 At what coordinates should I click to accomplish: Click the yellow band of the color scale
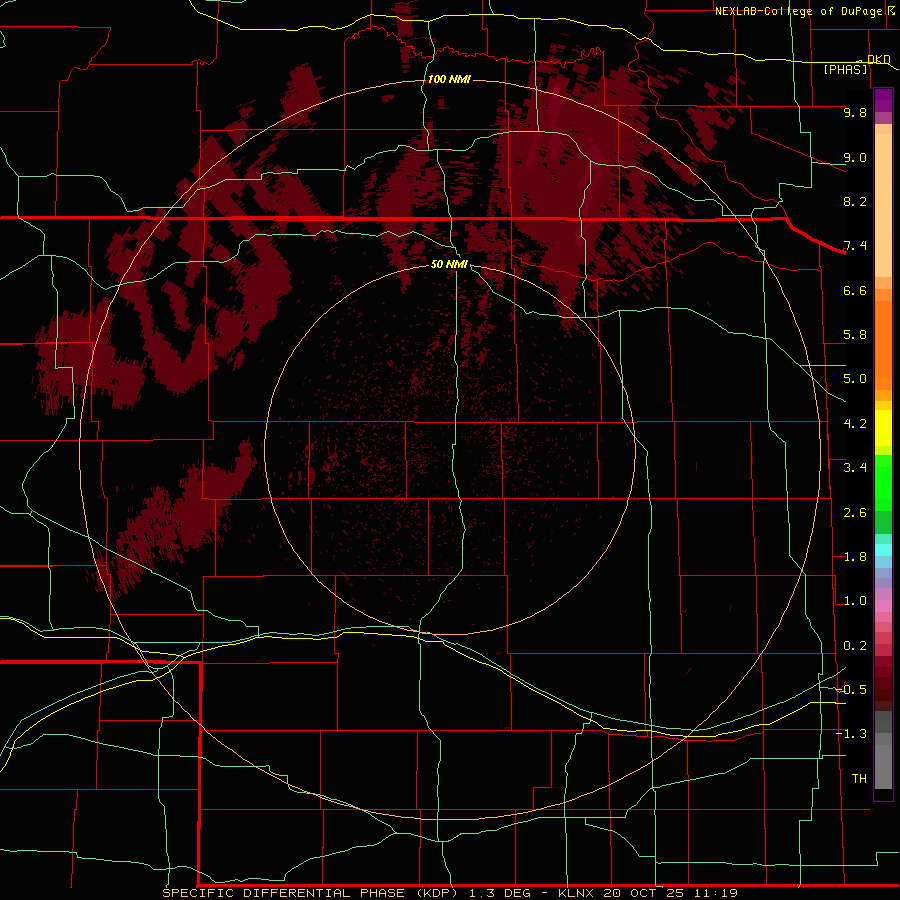tap(883, 428)
